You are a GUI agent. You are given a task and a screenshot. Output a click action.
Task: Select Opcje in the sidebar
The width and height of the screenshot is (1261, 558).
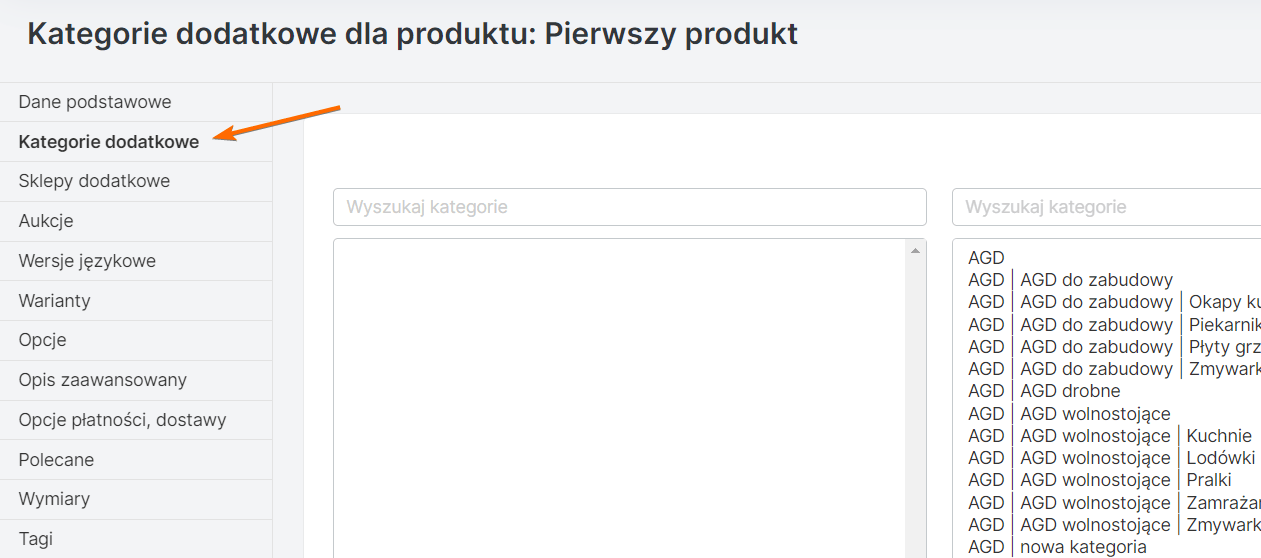42,340
